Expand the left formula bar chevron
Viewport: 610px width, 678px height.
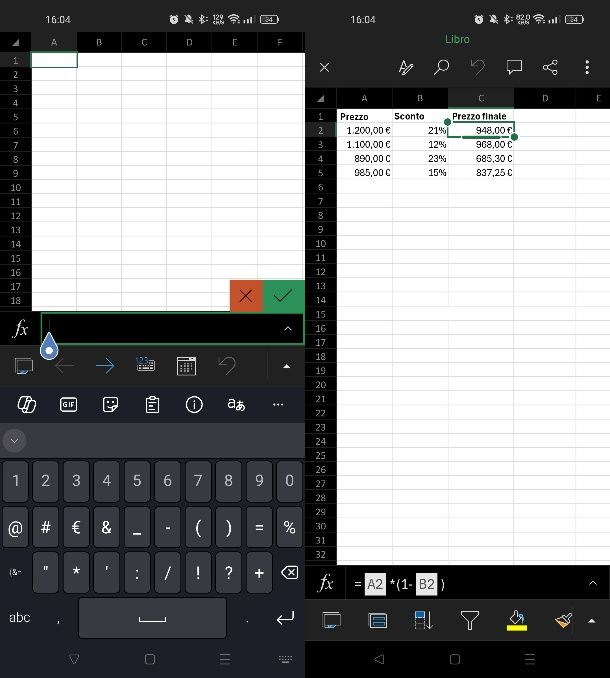coord(288,329)
